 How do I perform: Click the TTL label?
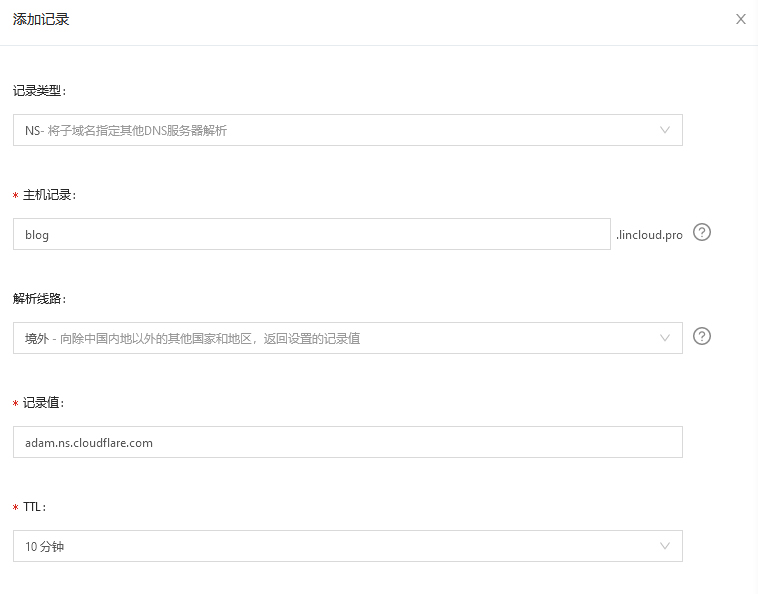tap(34, 507)
